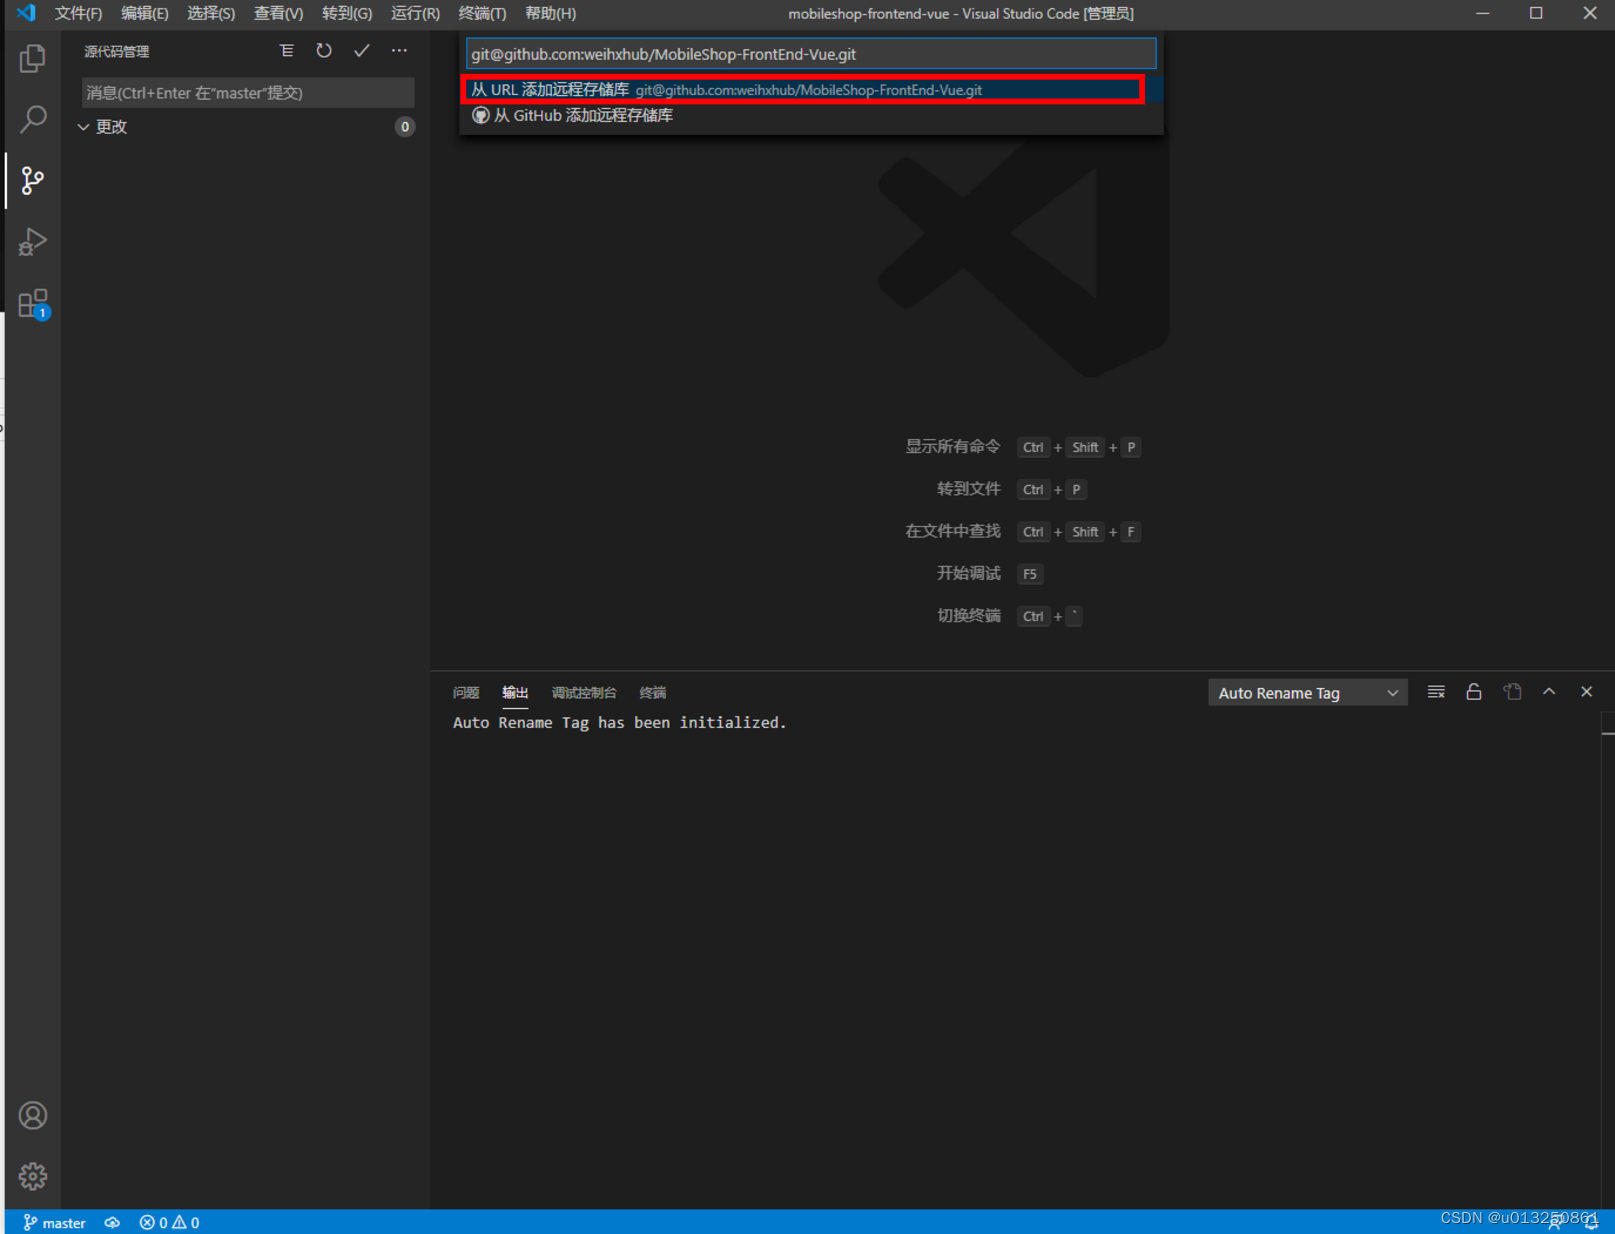Switch to the 问题 panel tab

coord(466,693)
